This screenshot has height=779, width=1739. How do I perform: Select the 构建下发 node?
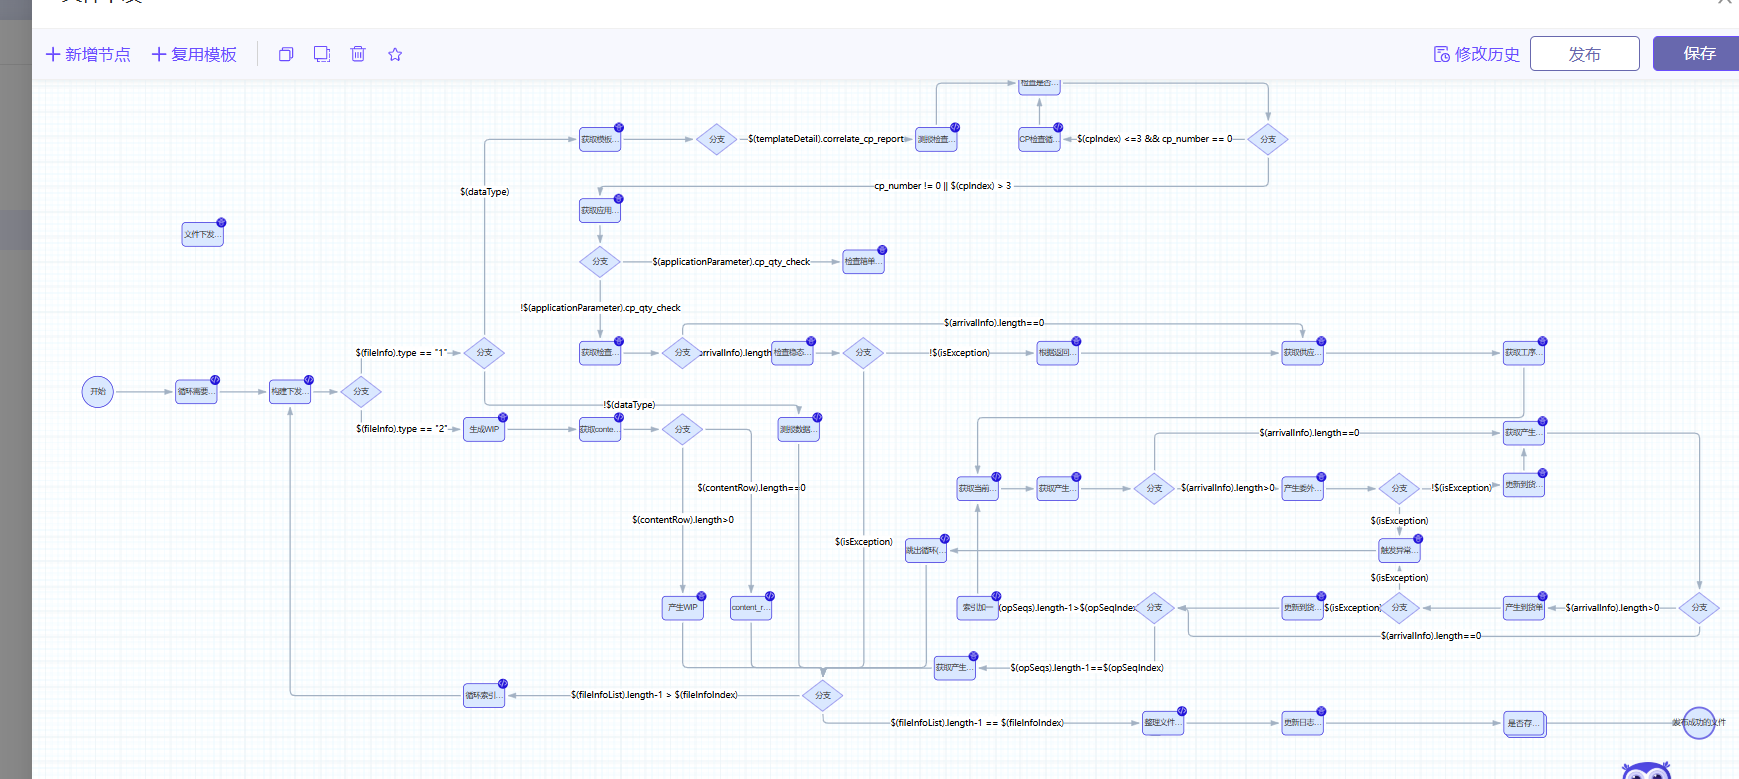coord(290,392)
